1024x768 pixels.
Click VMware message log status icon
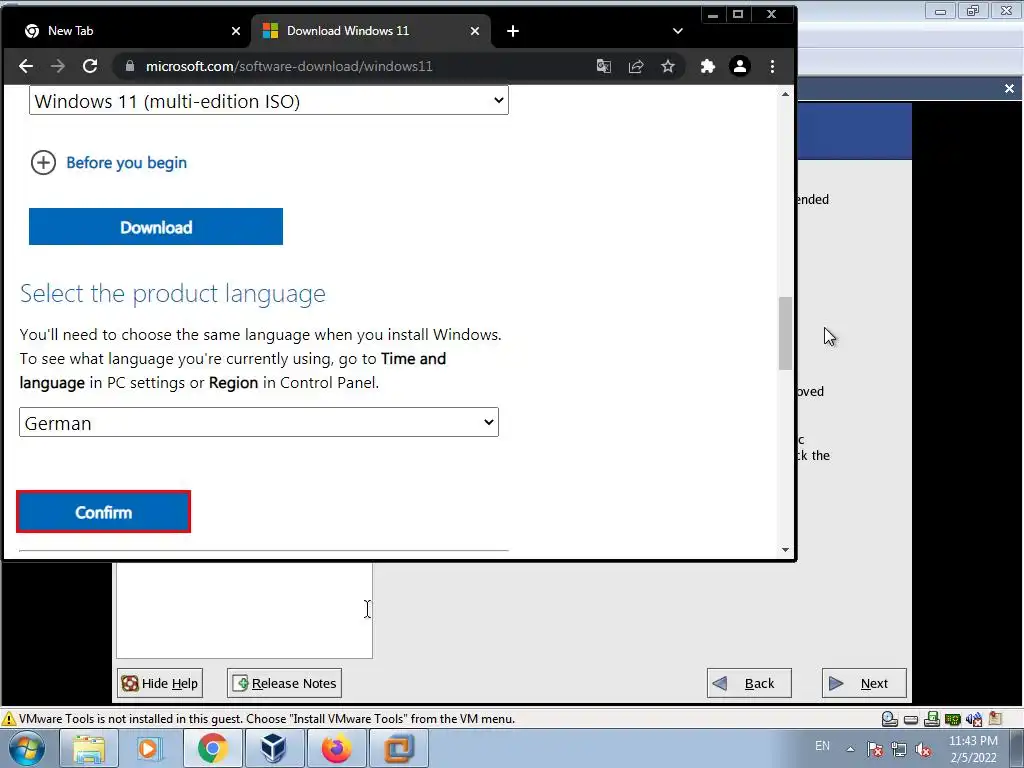(x=995, y=719)
